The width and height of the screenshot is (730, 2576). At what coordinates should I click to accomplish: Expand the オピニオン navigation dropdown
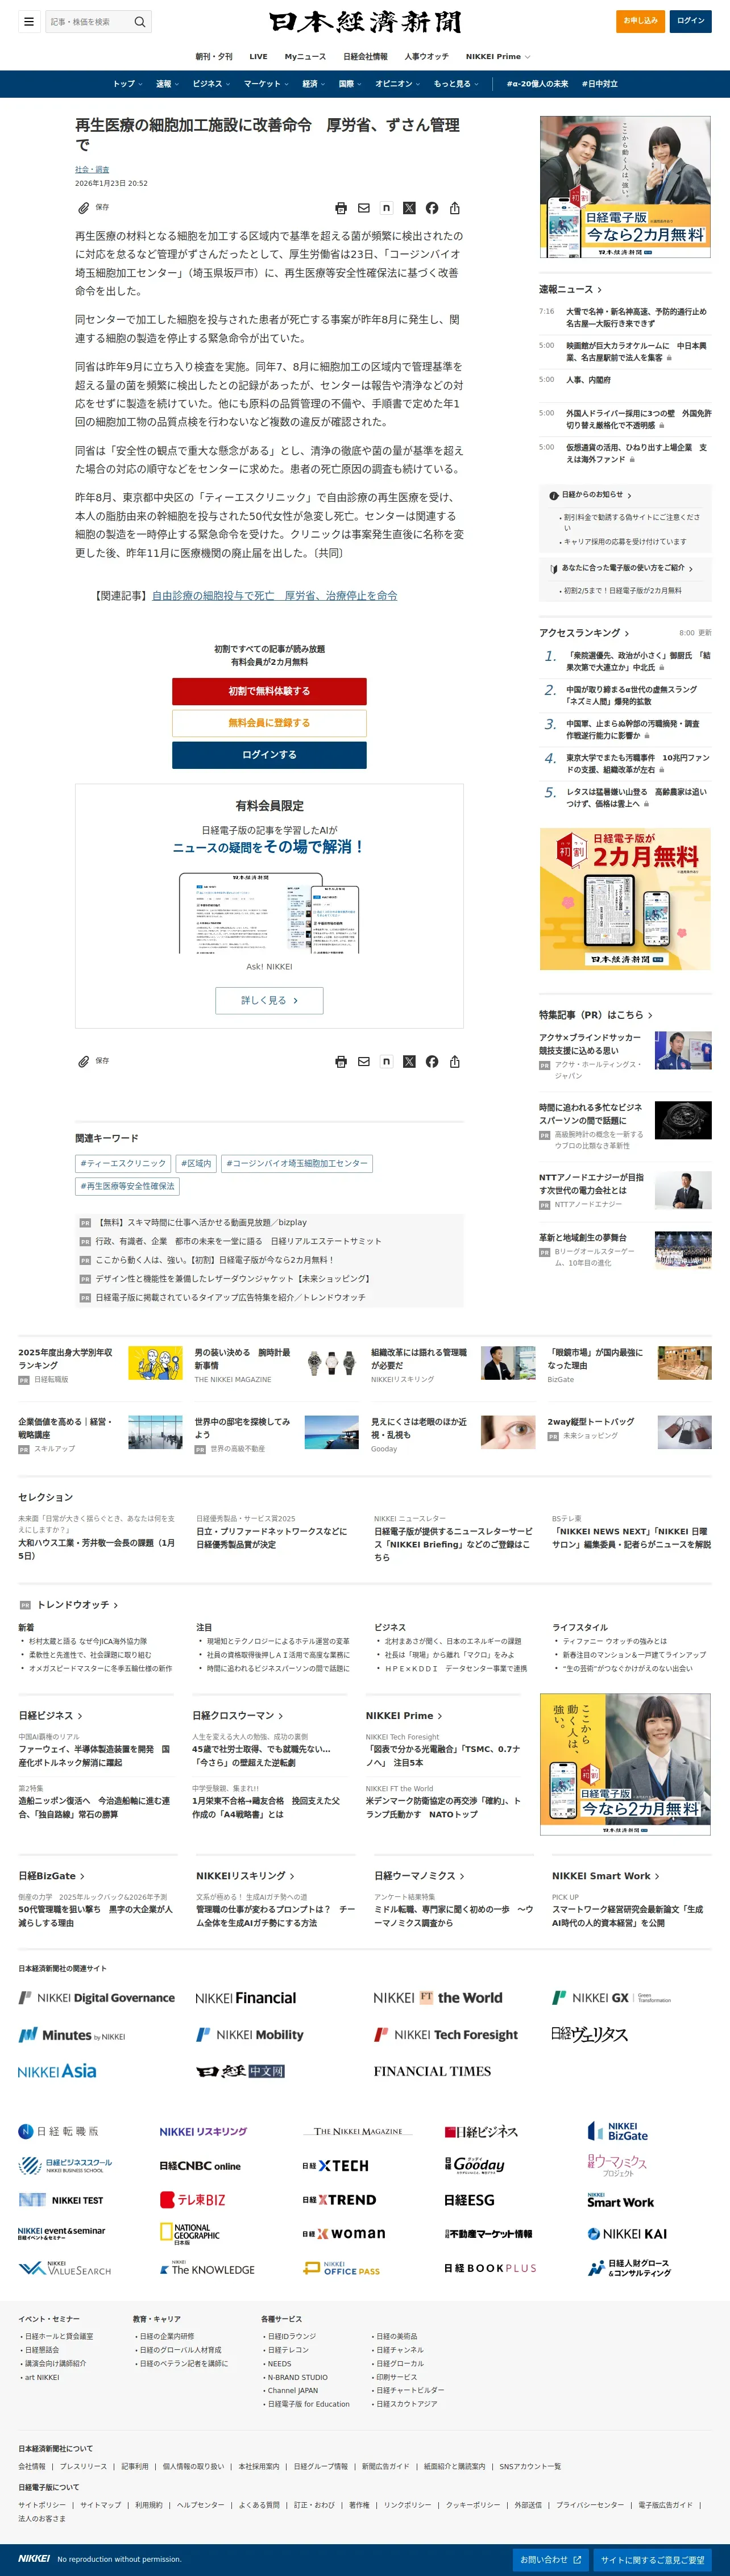[398, 84]
